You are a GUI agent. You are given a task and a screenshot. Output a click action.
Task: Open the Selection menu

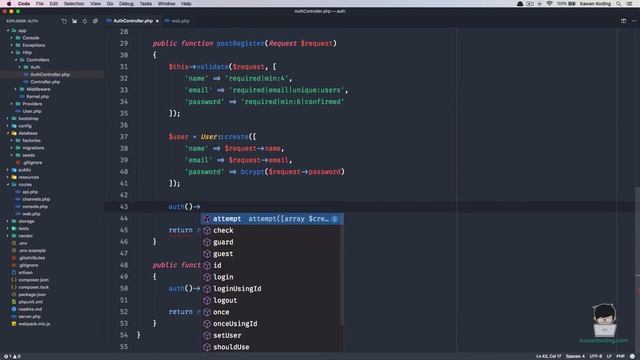click(x=74, y=4)
